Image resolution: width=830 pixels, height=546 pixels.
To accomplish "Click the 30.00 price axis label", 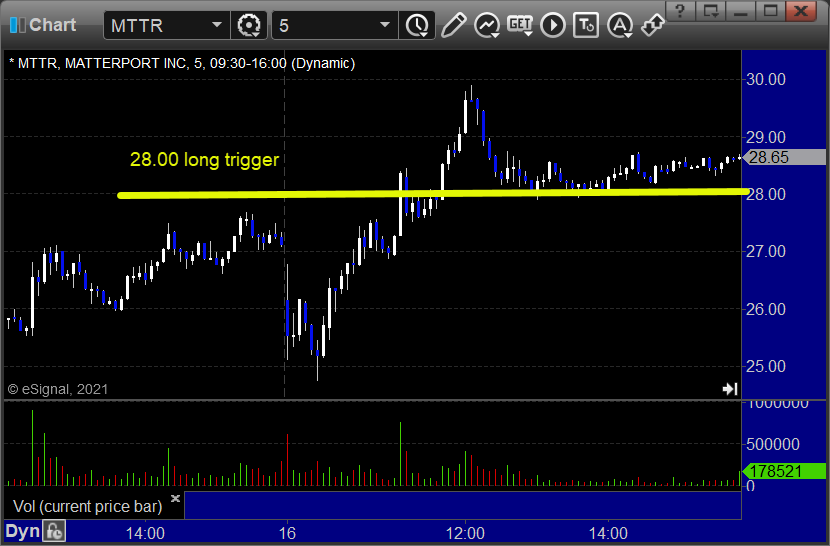I will click(x=765, y=79).
